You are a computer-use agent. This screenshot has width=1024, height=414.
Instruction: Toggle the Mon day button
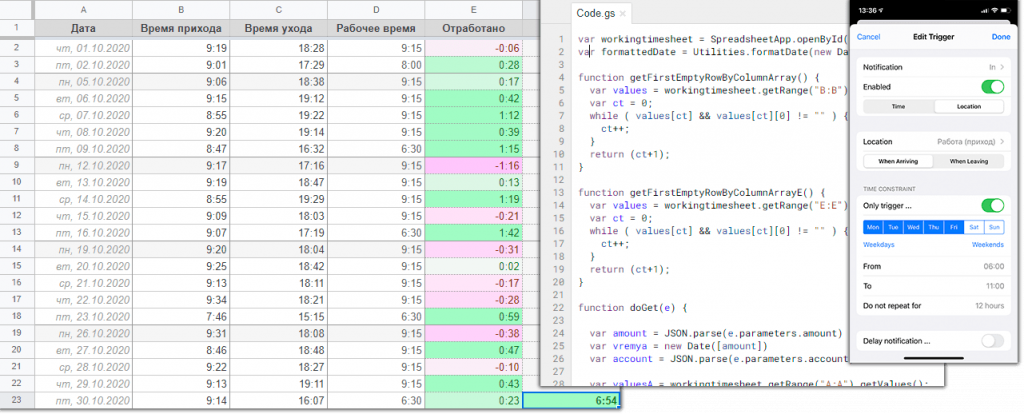point(871,227)
